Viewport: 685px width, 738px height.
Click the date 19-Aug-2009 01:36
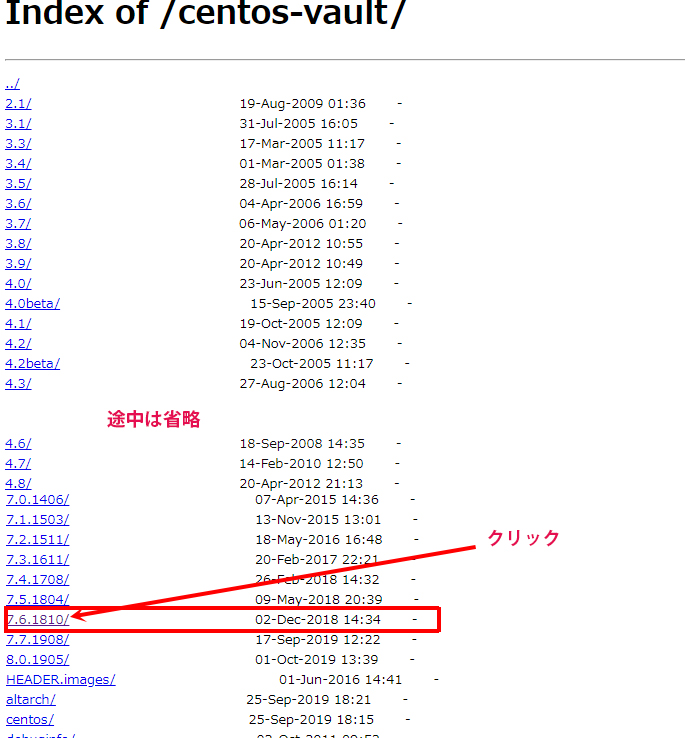point(303,104)
